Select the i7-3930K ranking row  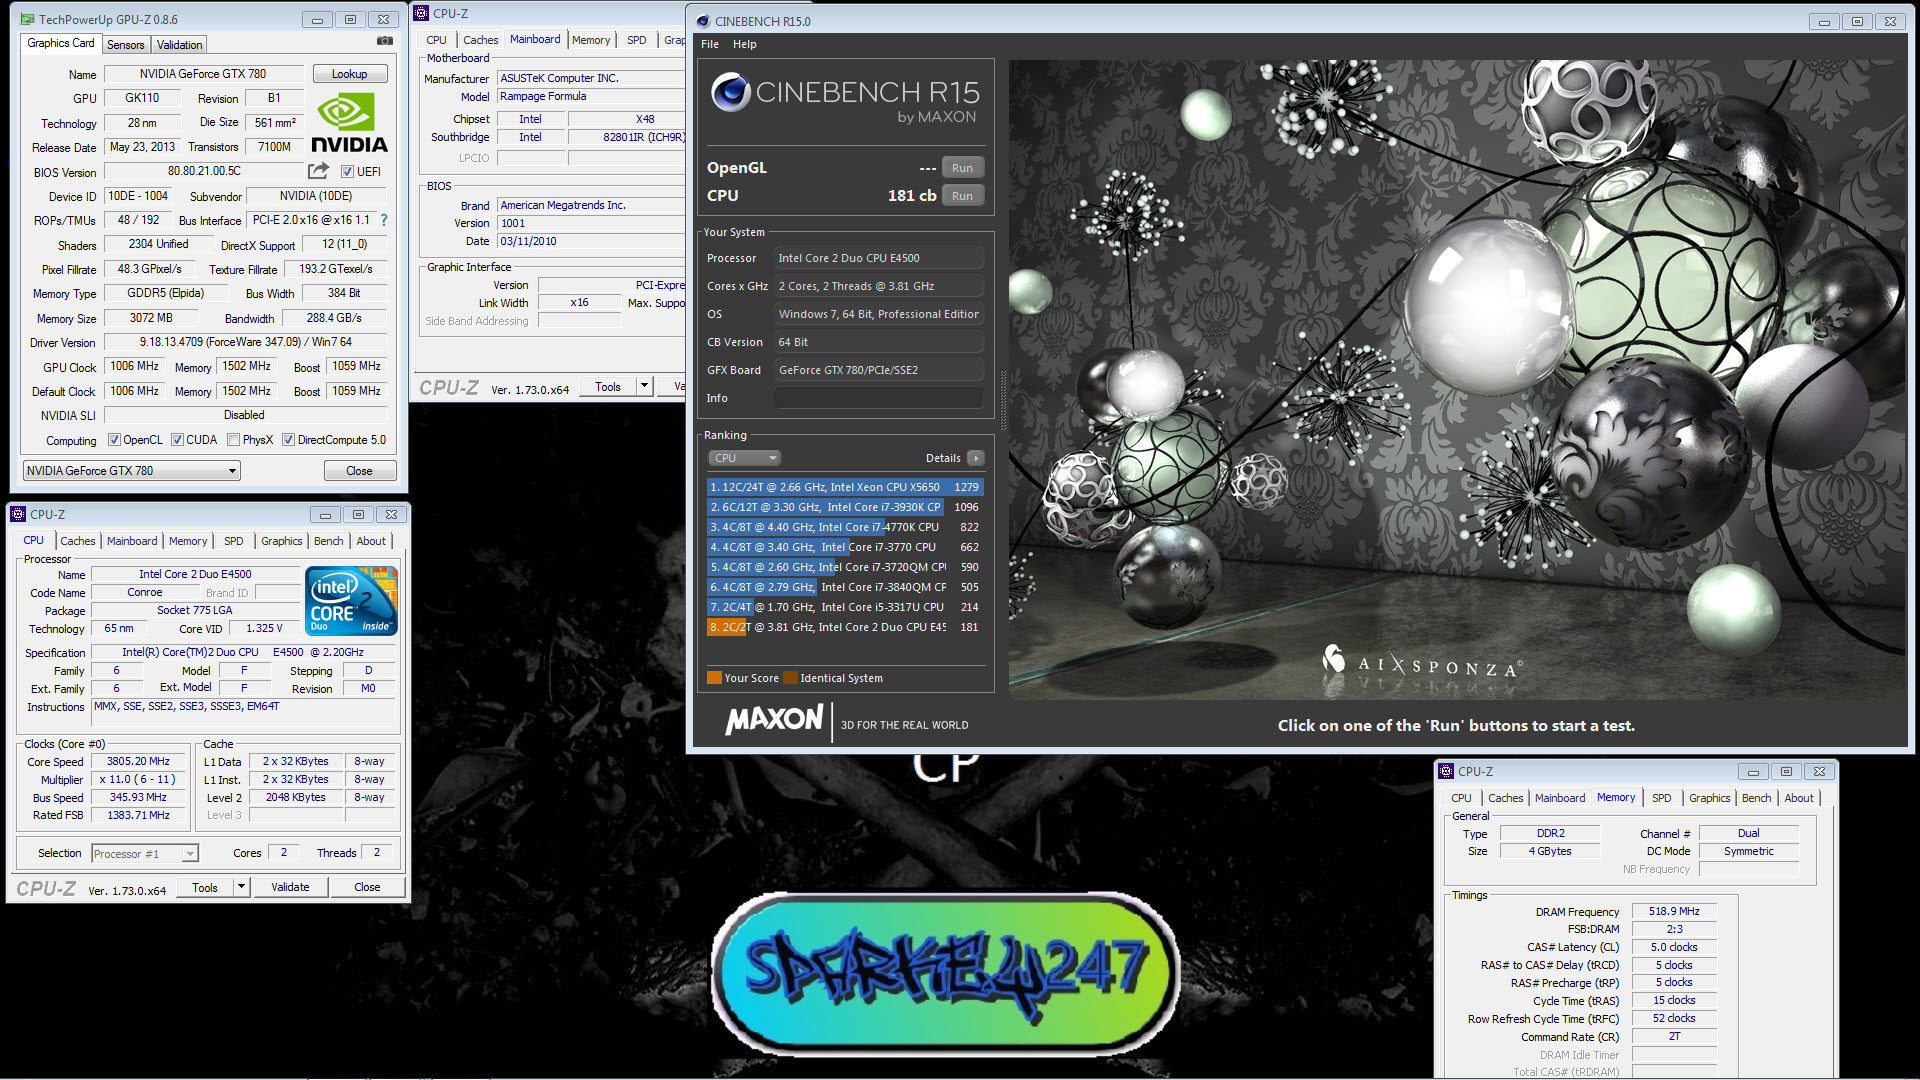844,507
